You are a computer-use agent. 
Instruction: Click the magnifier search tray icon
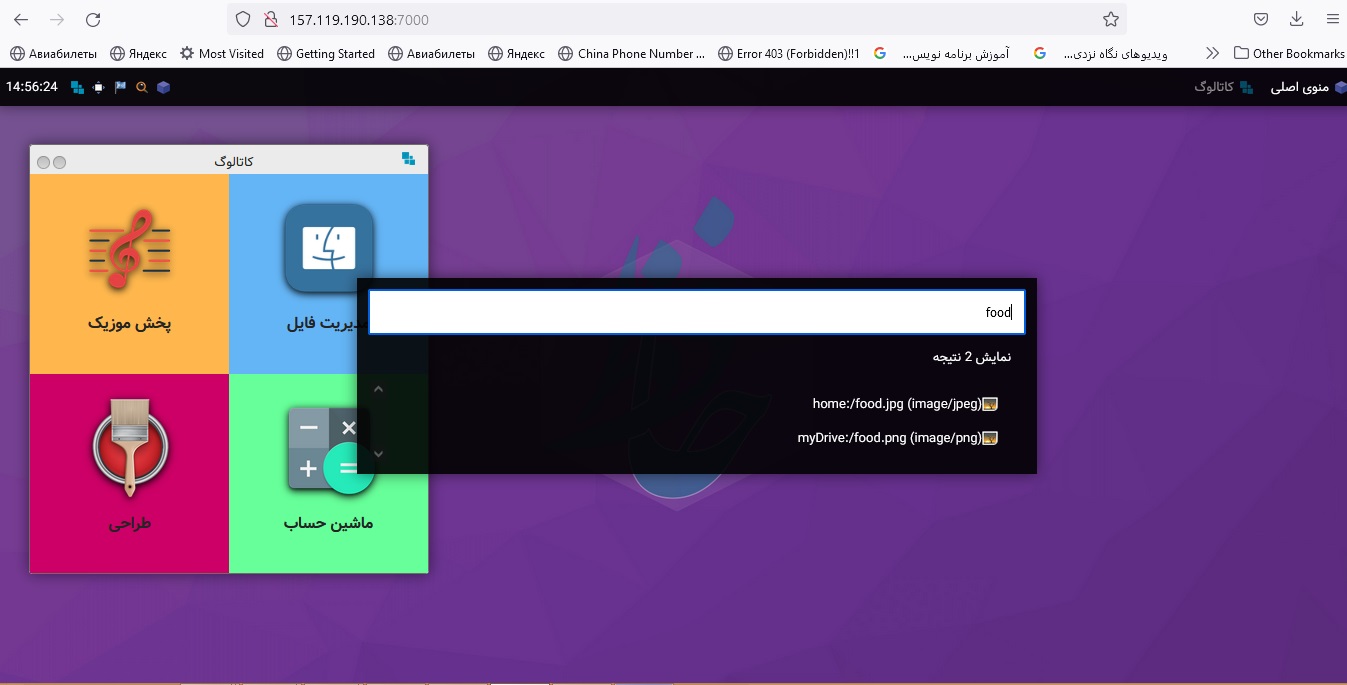point(141,88)
